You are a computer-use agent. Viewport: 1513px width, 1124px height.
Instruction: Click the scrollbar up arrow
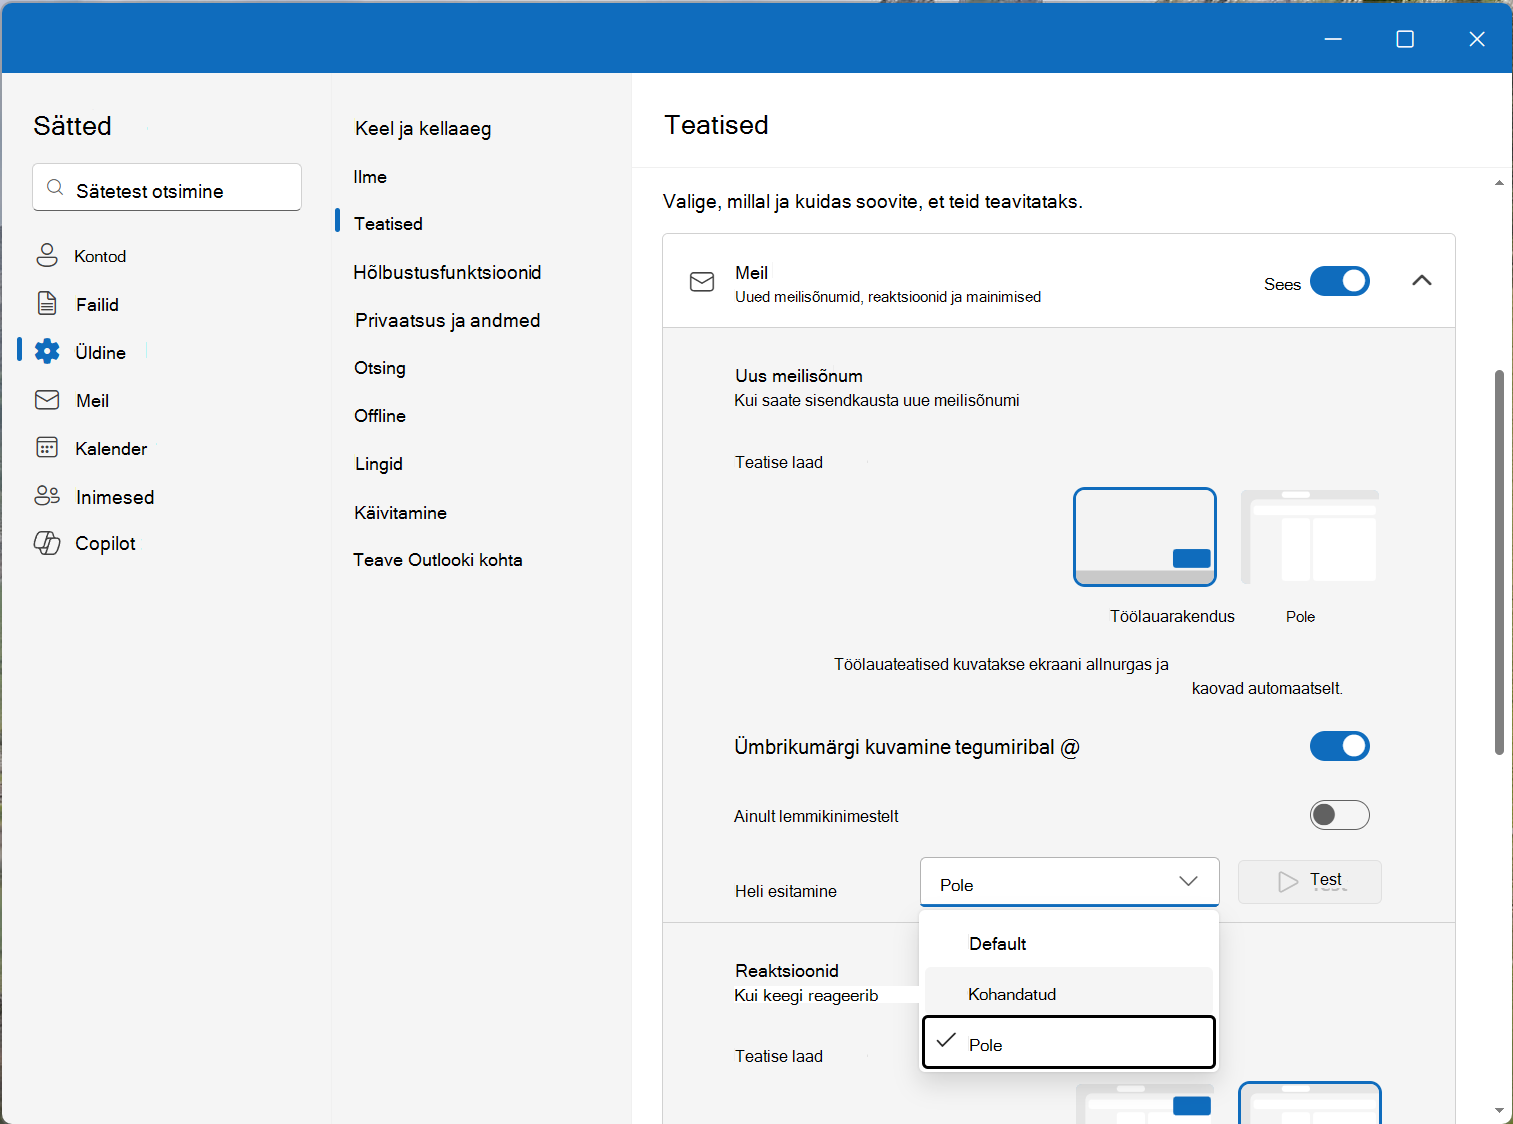coord(1499,183)
